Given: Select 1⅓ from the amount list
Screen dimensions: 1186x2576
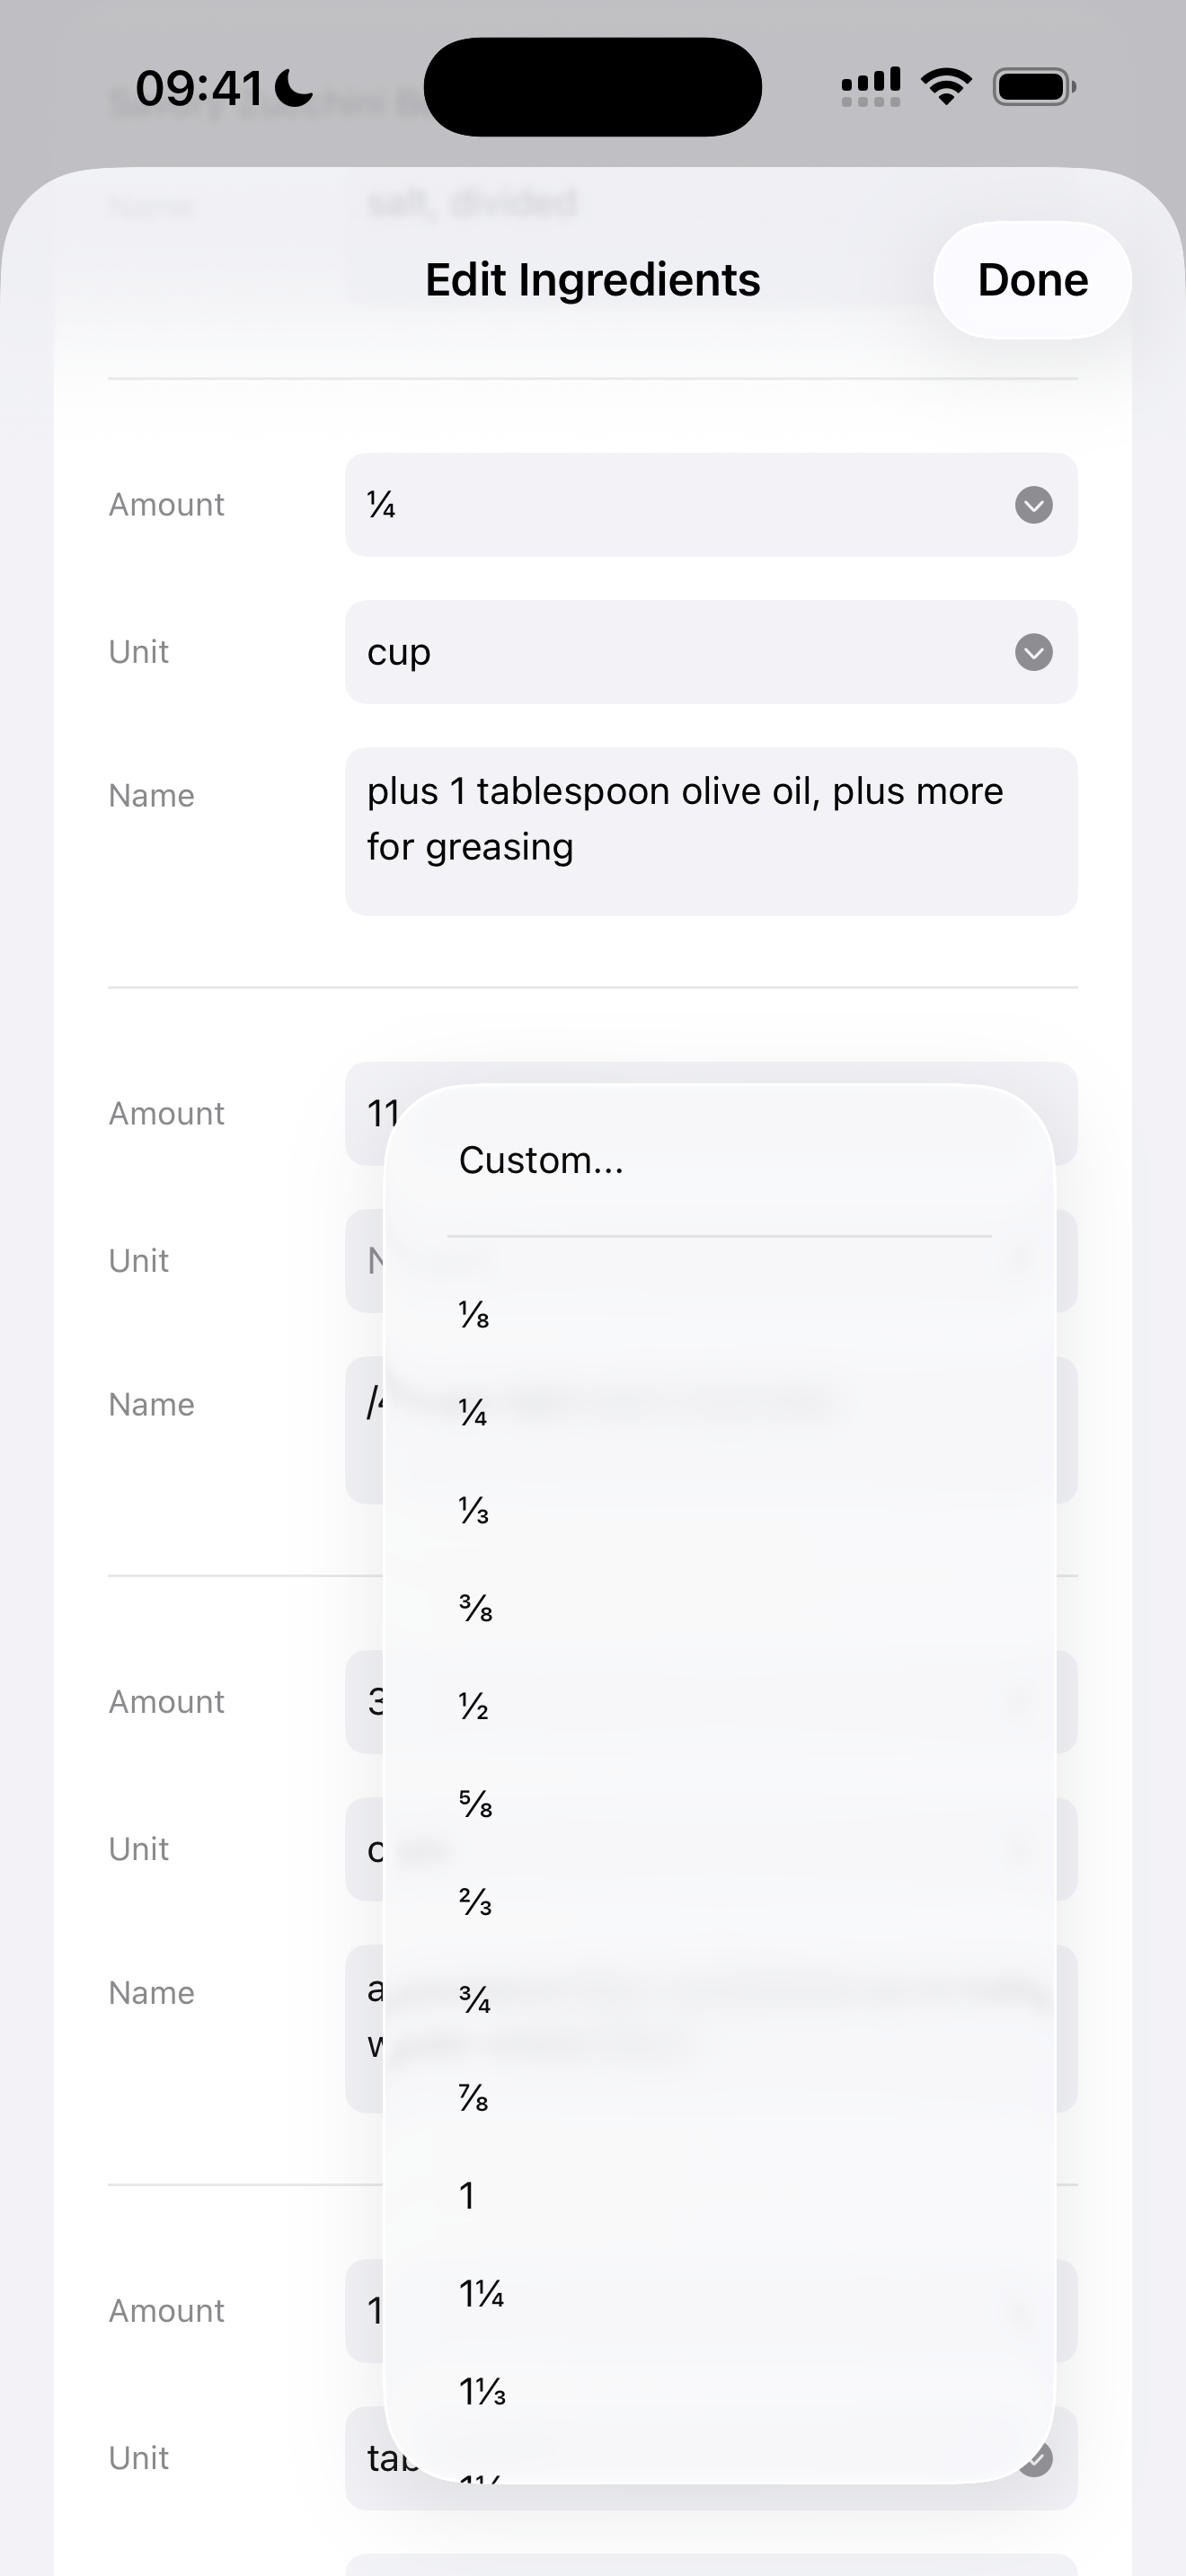Looking at the screenshot, I should click(x=482, y=2392).
